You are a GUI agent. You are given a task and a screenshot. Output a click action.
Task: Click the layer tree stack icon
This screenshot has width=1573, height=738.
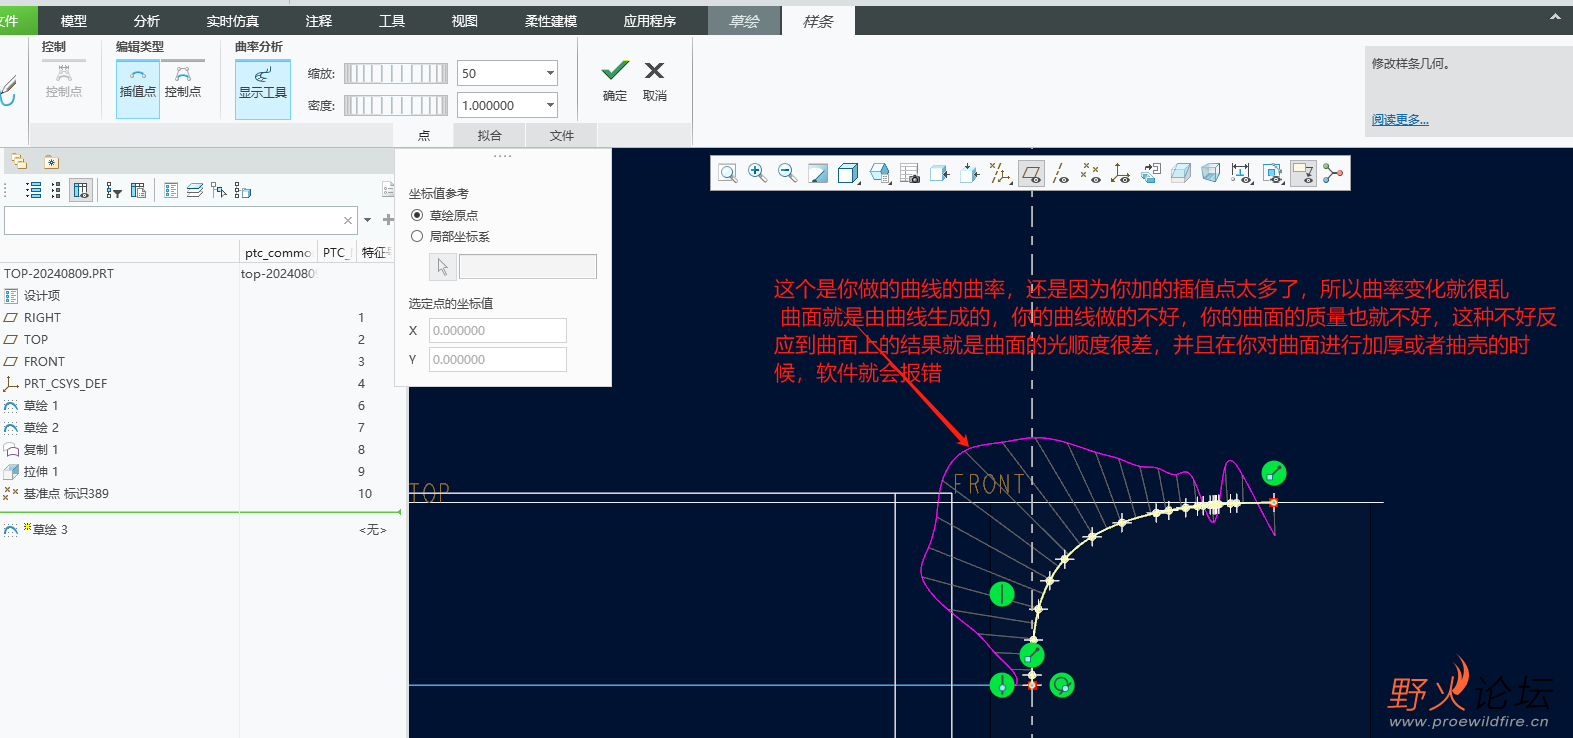(x=195, y=190)
